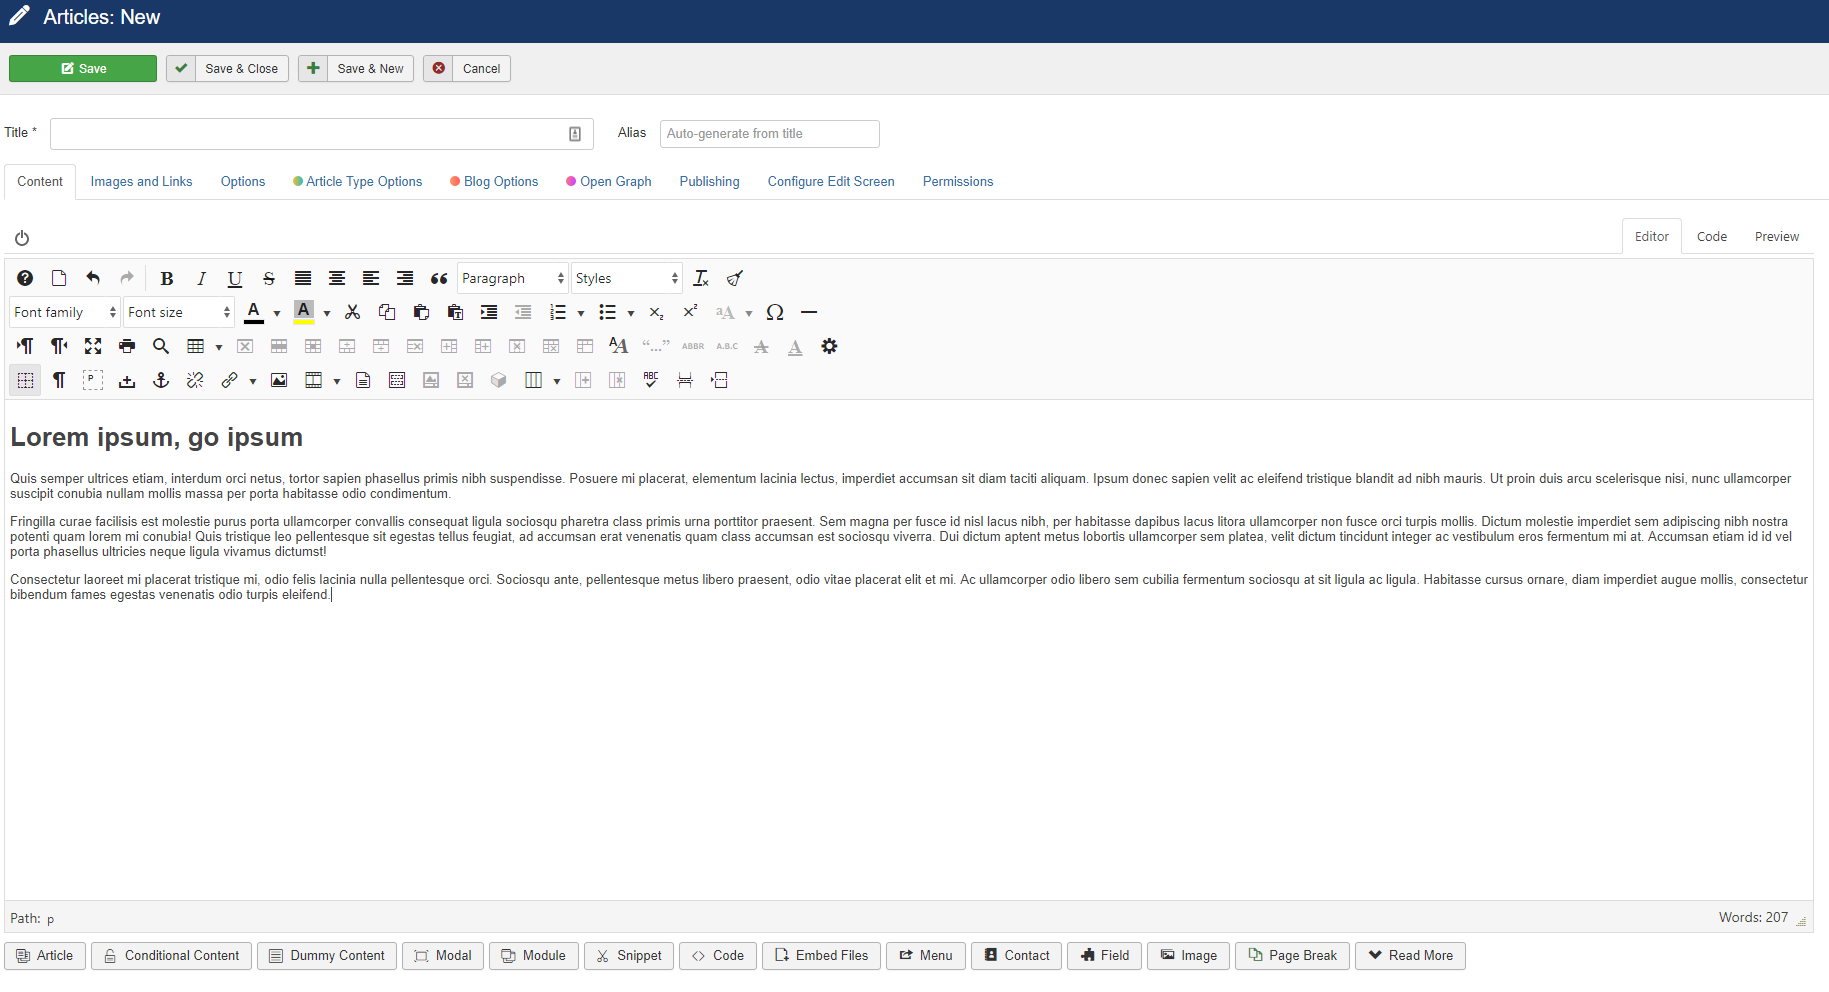This screenshot has height=992, width=1829.
Task: Toggle the editor on/off power icon
Action: (22, 238)
